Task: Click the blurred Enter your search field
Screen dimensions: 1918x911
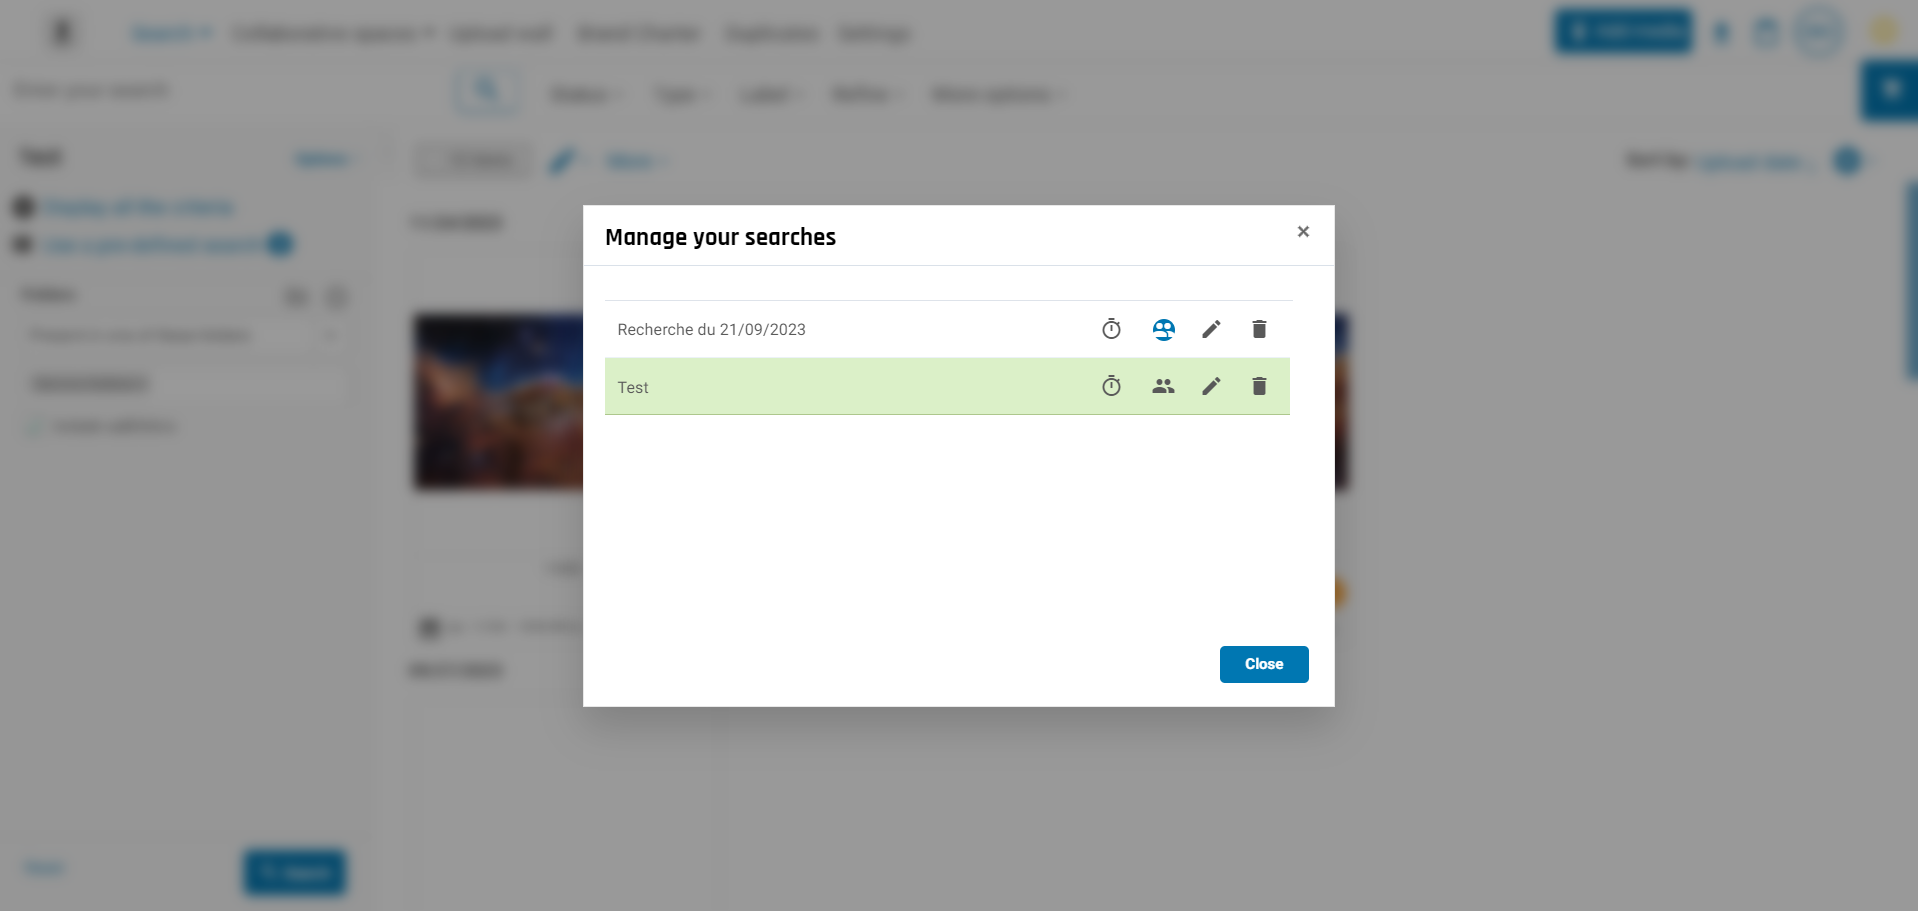Action: pyautogui.click(x=228, y=91)
